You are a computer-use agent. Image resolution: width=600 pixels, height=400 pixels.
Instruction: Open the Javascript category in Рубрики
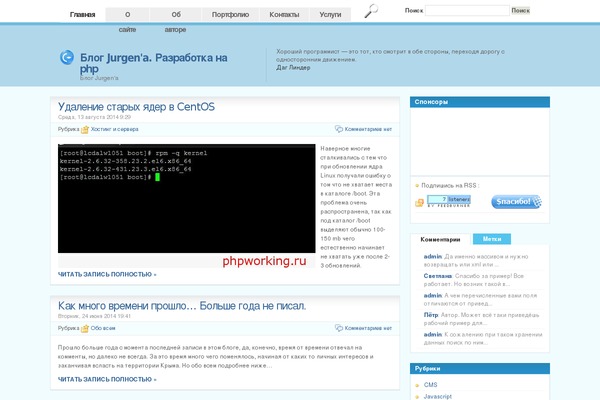[x=438, y=397]
